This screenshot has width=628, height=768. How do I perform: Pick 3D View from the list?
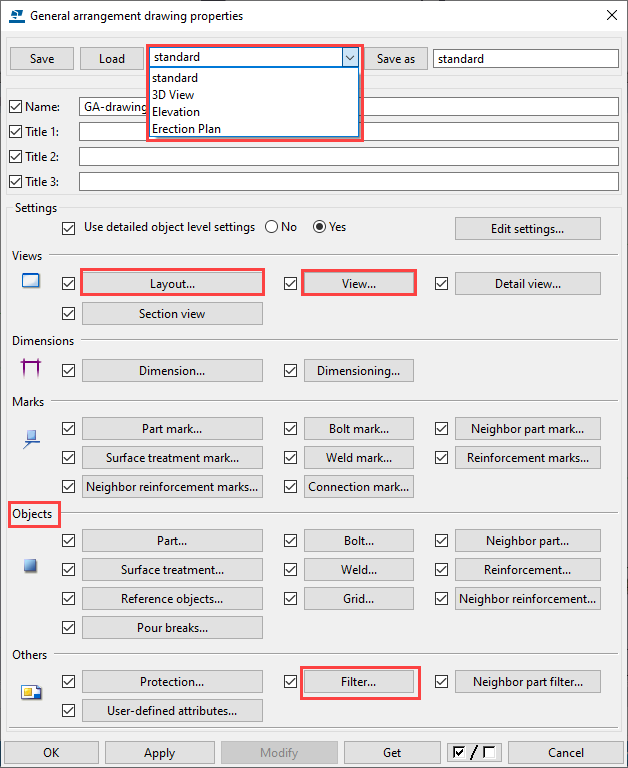tap(172, 95)
